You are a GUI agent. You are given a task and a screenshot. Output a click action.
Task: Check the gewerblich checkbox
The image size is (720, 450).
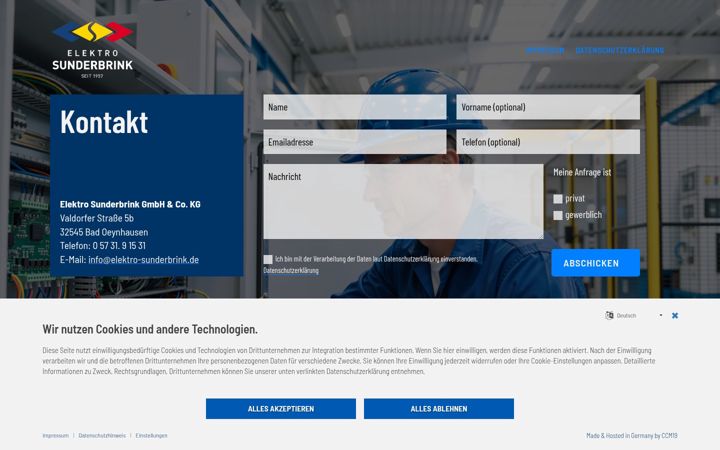click(558, 215)
